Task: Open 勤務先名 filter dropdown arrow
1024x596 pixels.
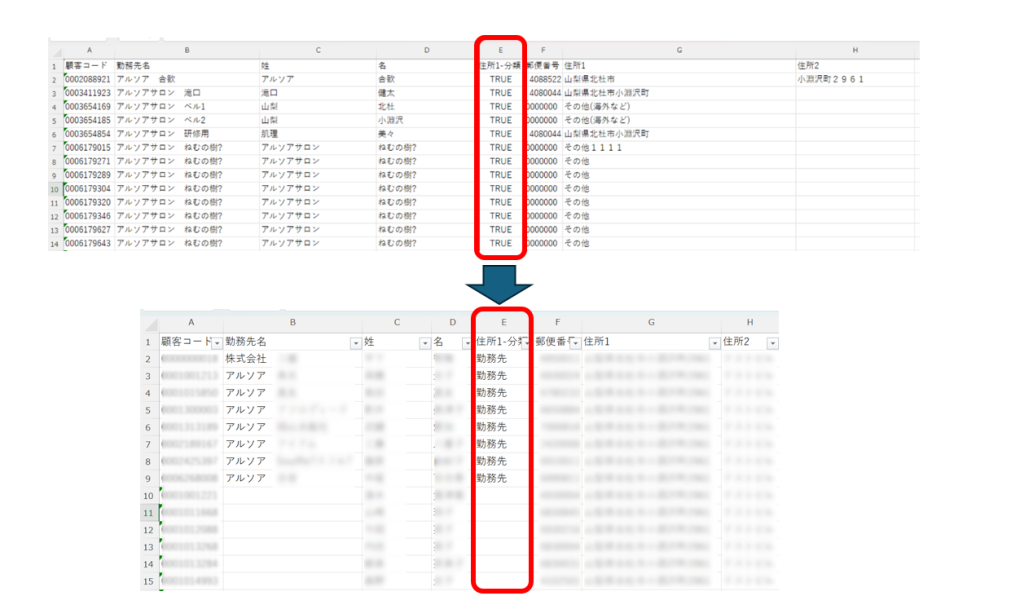Action: point(356,343)
